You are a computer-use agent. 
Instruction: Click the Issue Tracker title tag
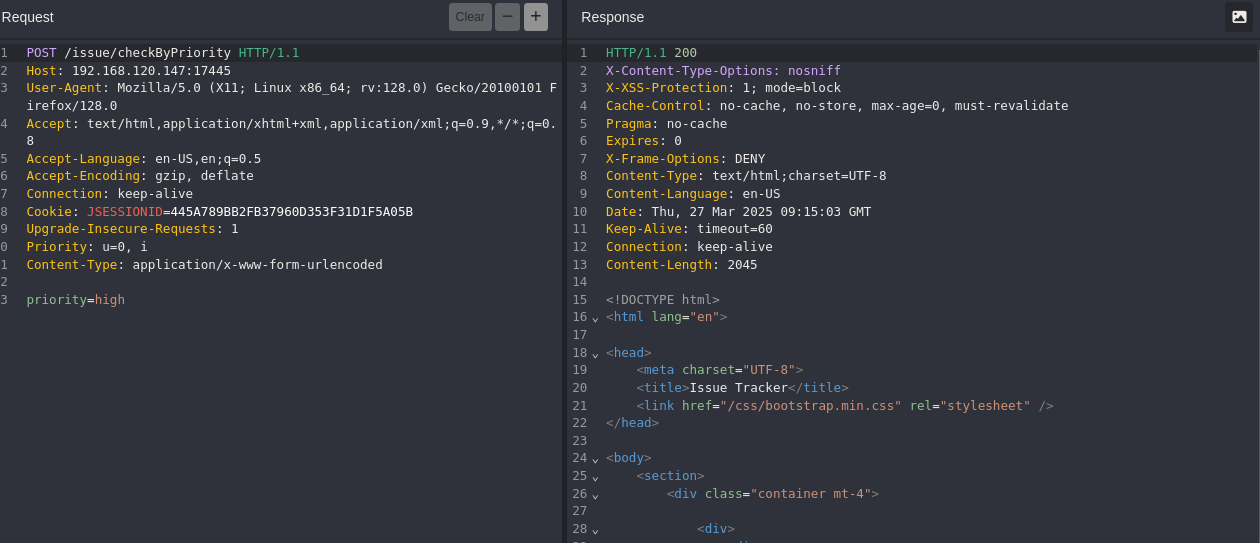742,388
